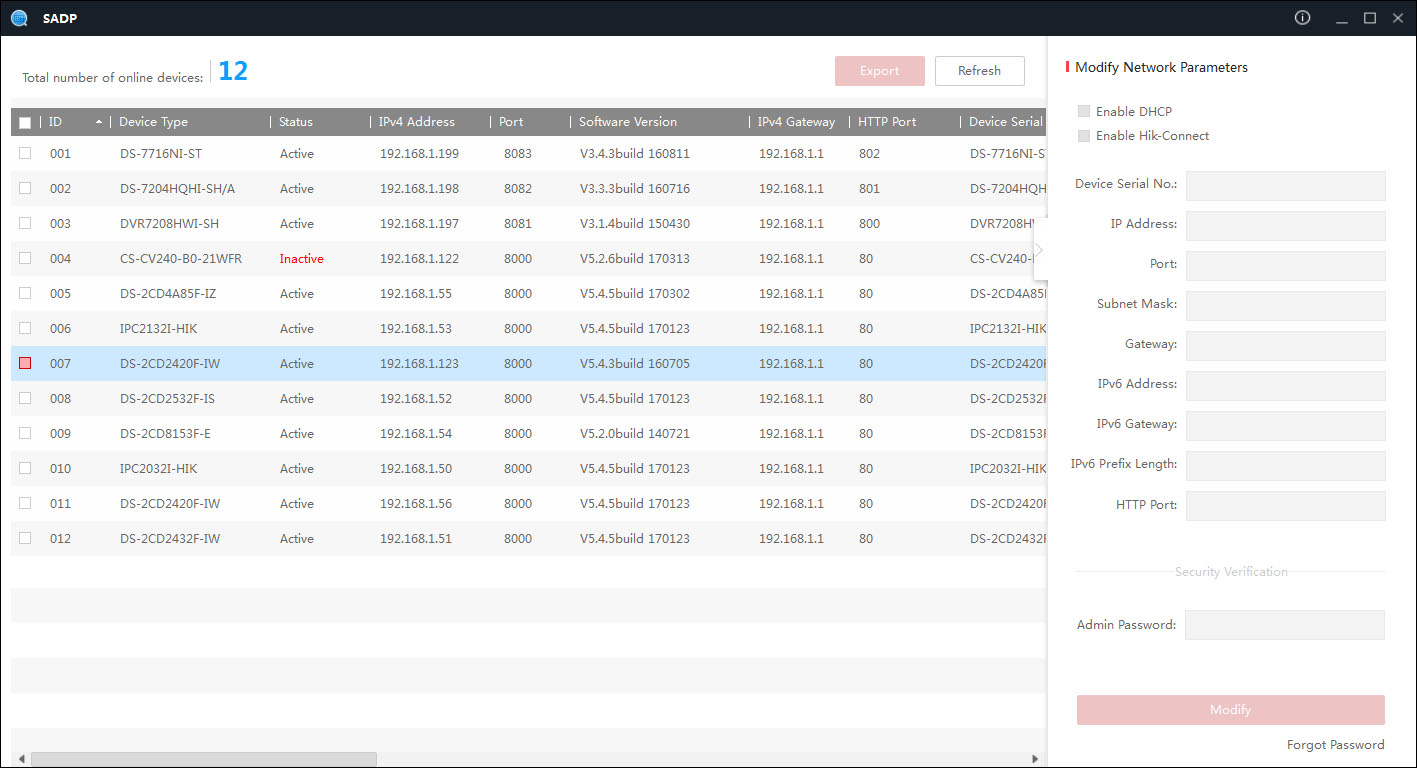Select the IPC2132I-HIK device
Viewport: 1417px width, 768px height.
click(x=158, y=329)
